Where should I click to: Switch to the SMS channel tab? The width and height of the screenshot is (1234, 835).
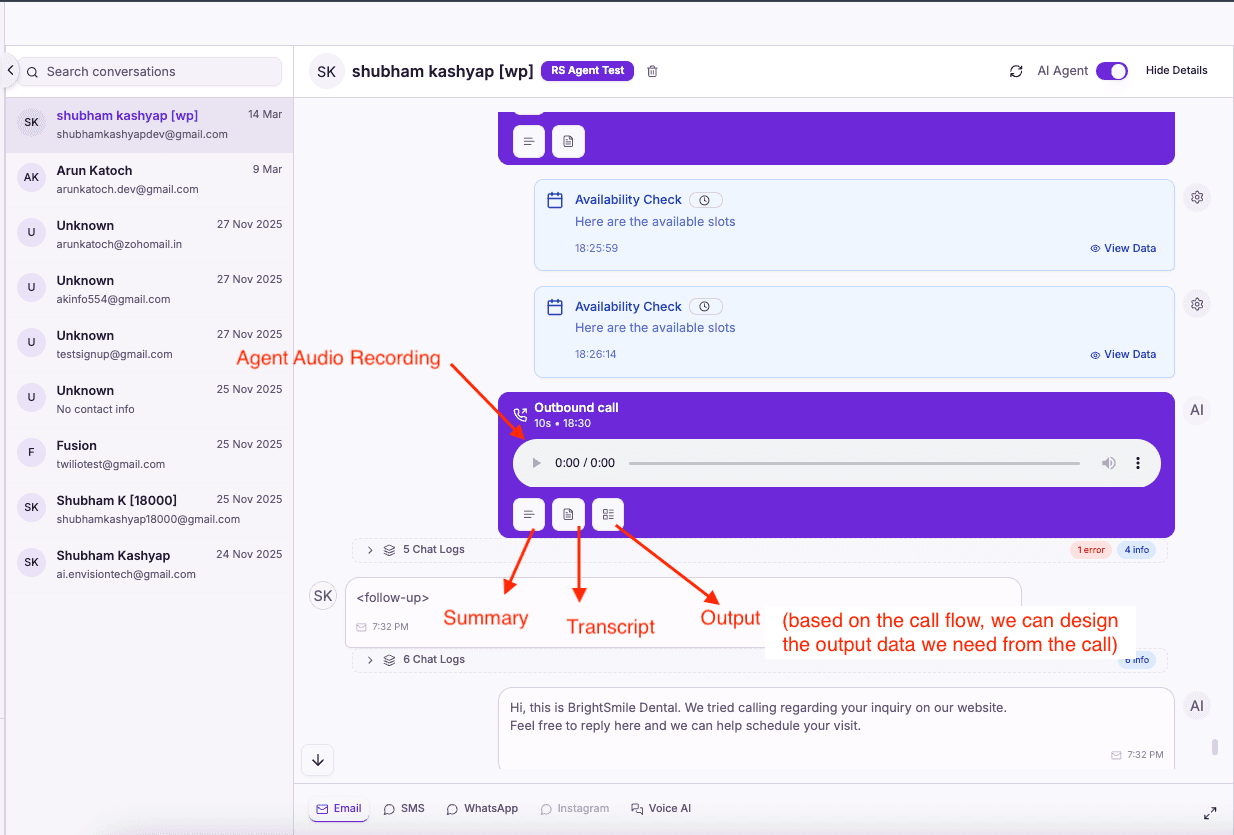pyautogui.click(x=404, y=808)
